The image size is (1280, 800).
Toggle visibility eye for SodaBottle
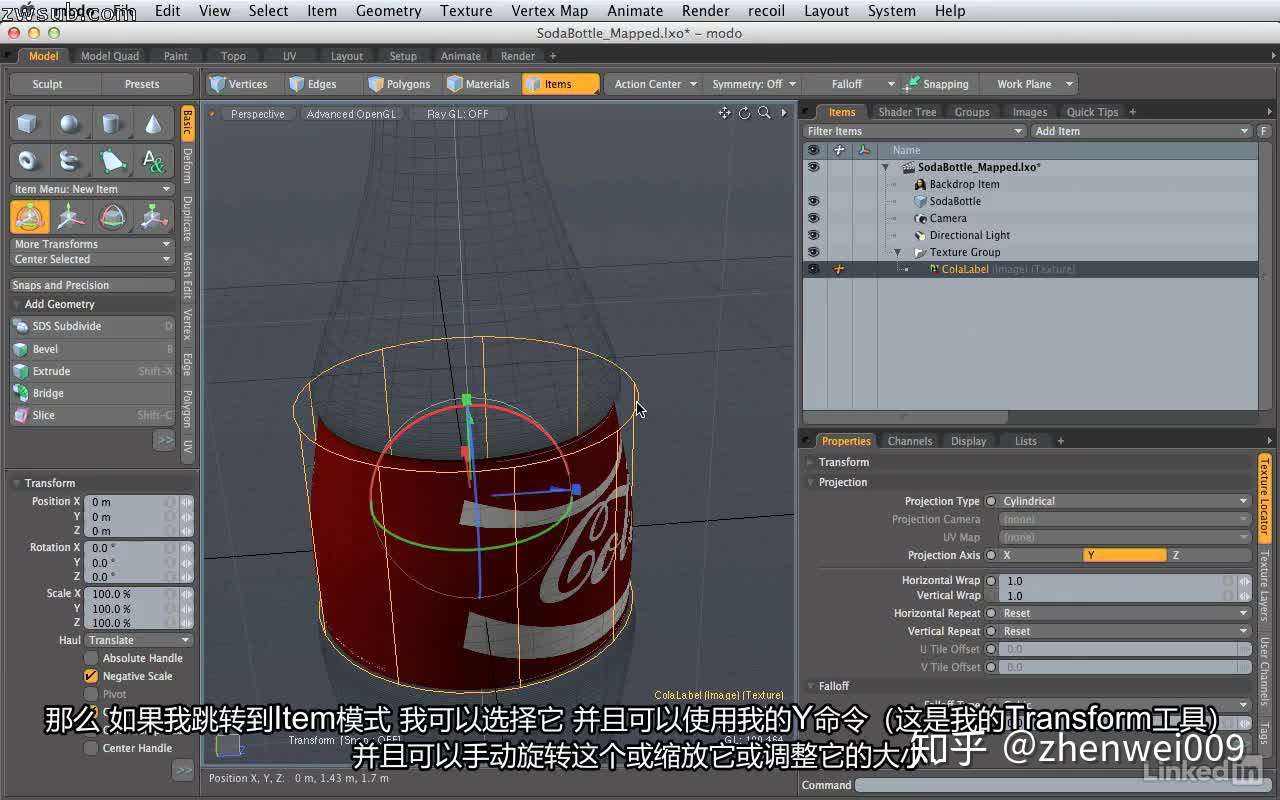tap(813, 201)
